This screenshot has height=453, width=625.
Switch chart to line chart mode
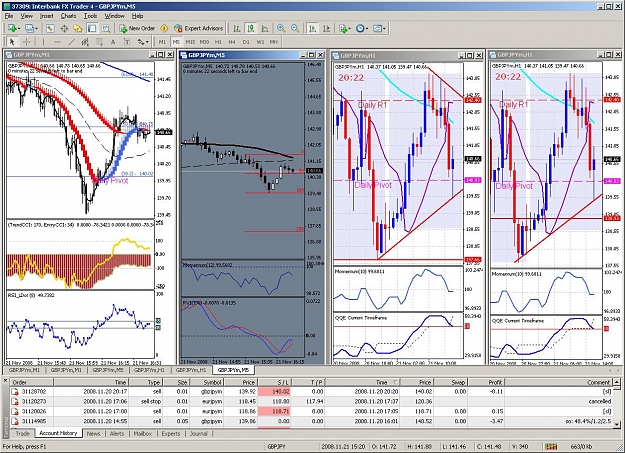265,28
